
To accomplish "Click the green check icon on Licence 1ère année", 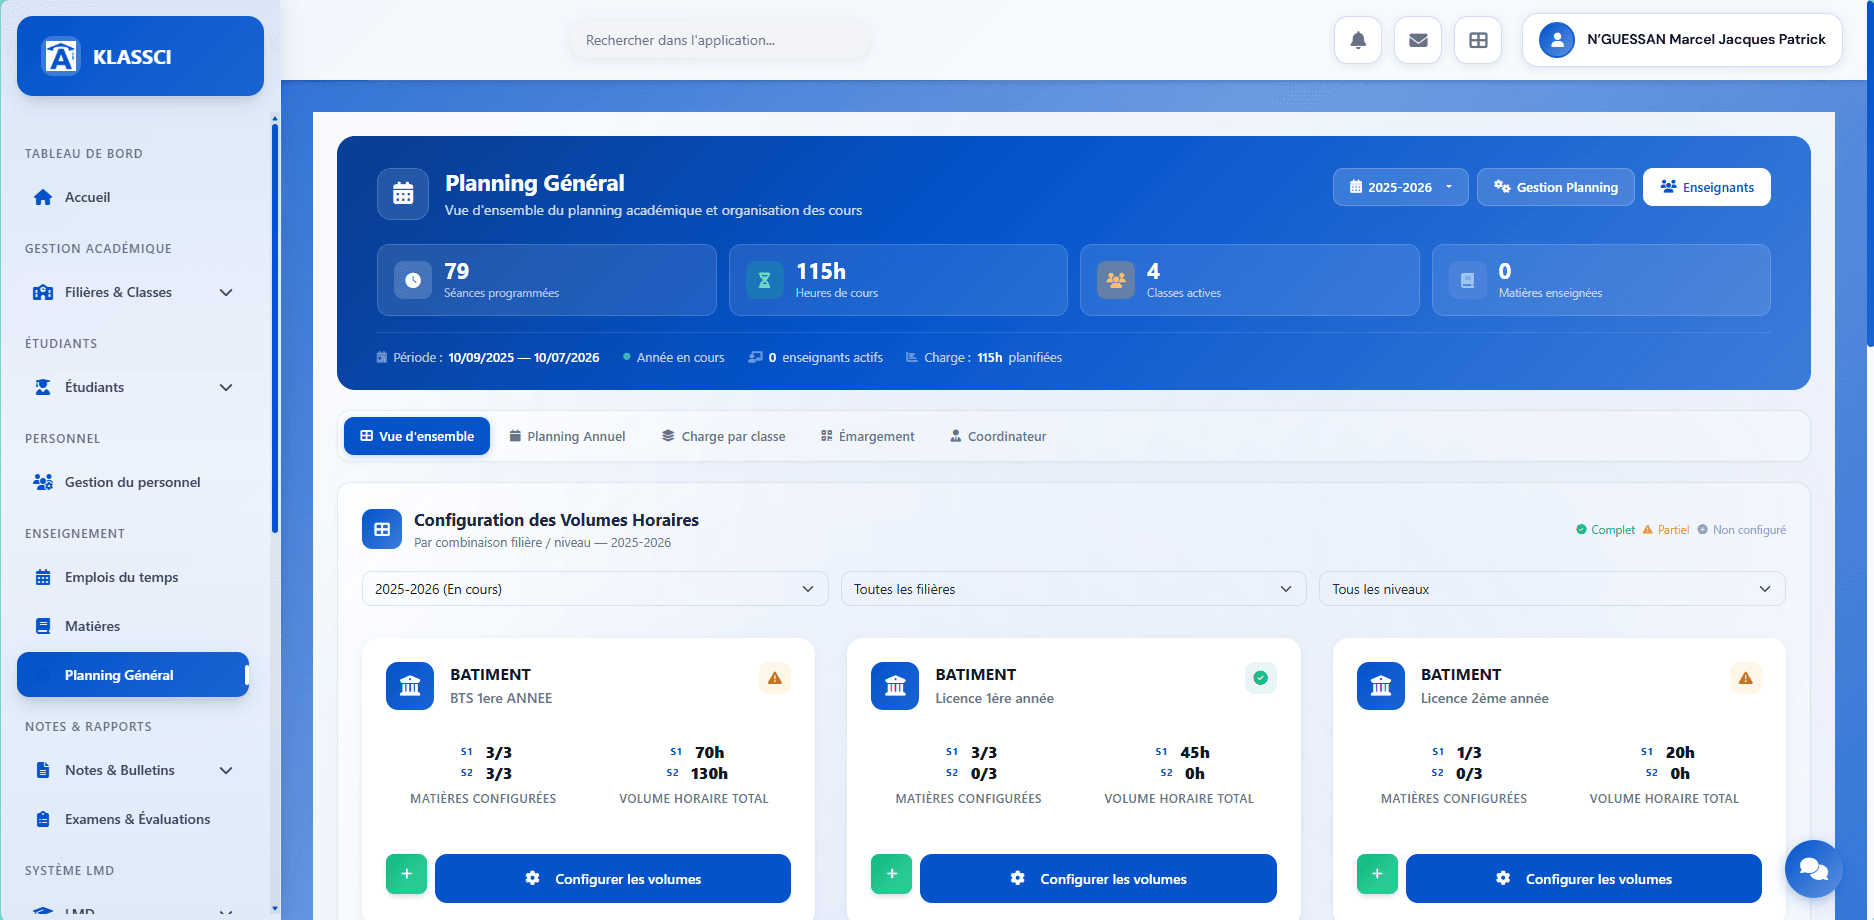I will 1260,678.
